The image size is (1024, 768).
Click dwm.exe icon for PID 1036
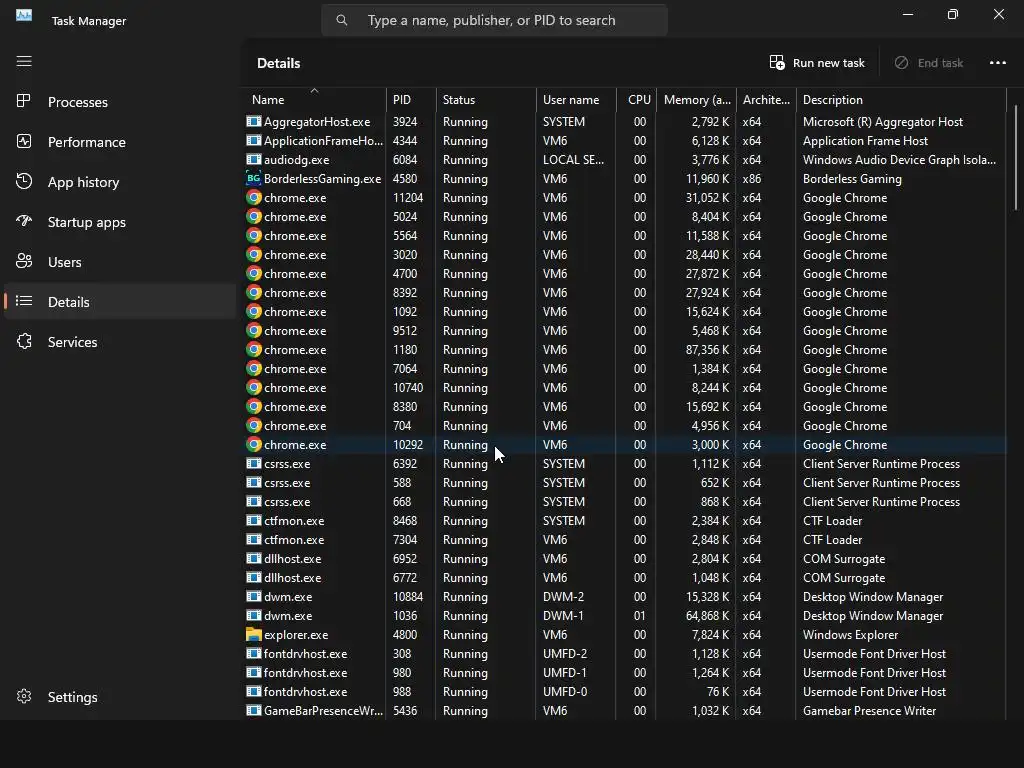point(253,615)
